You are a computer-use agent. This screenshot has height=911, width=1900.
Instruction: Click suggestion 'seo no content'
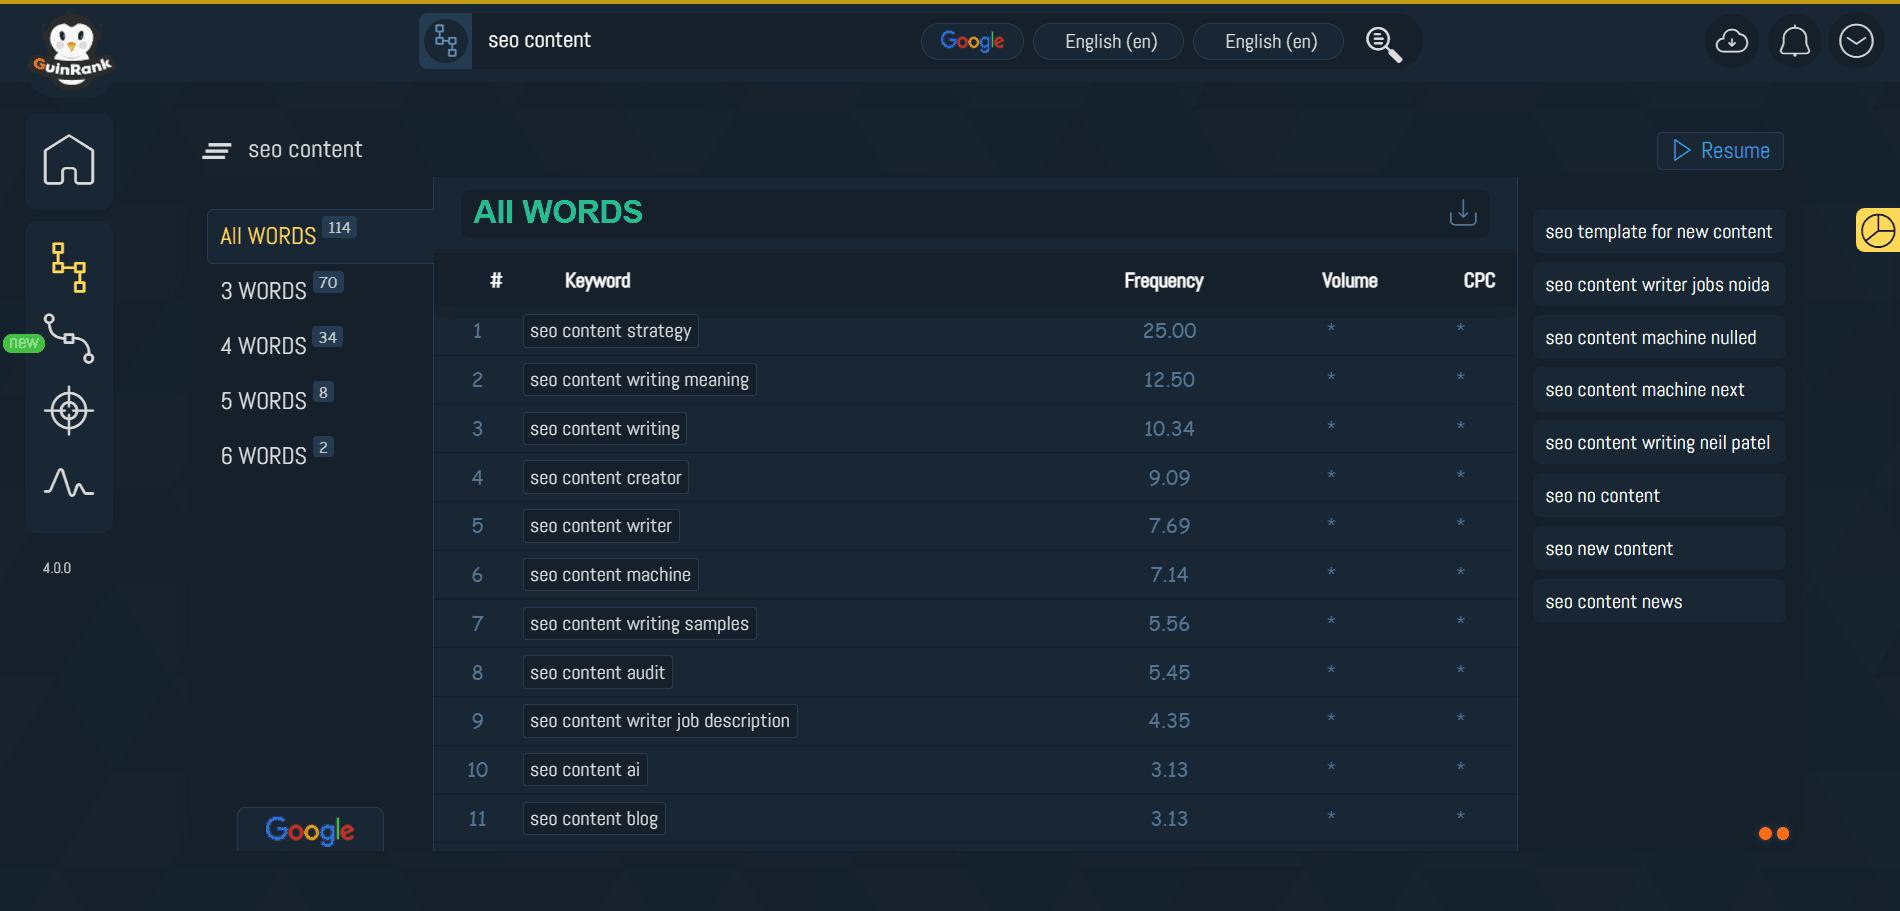(x=1659, y=496)
